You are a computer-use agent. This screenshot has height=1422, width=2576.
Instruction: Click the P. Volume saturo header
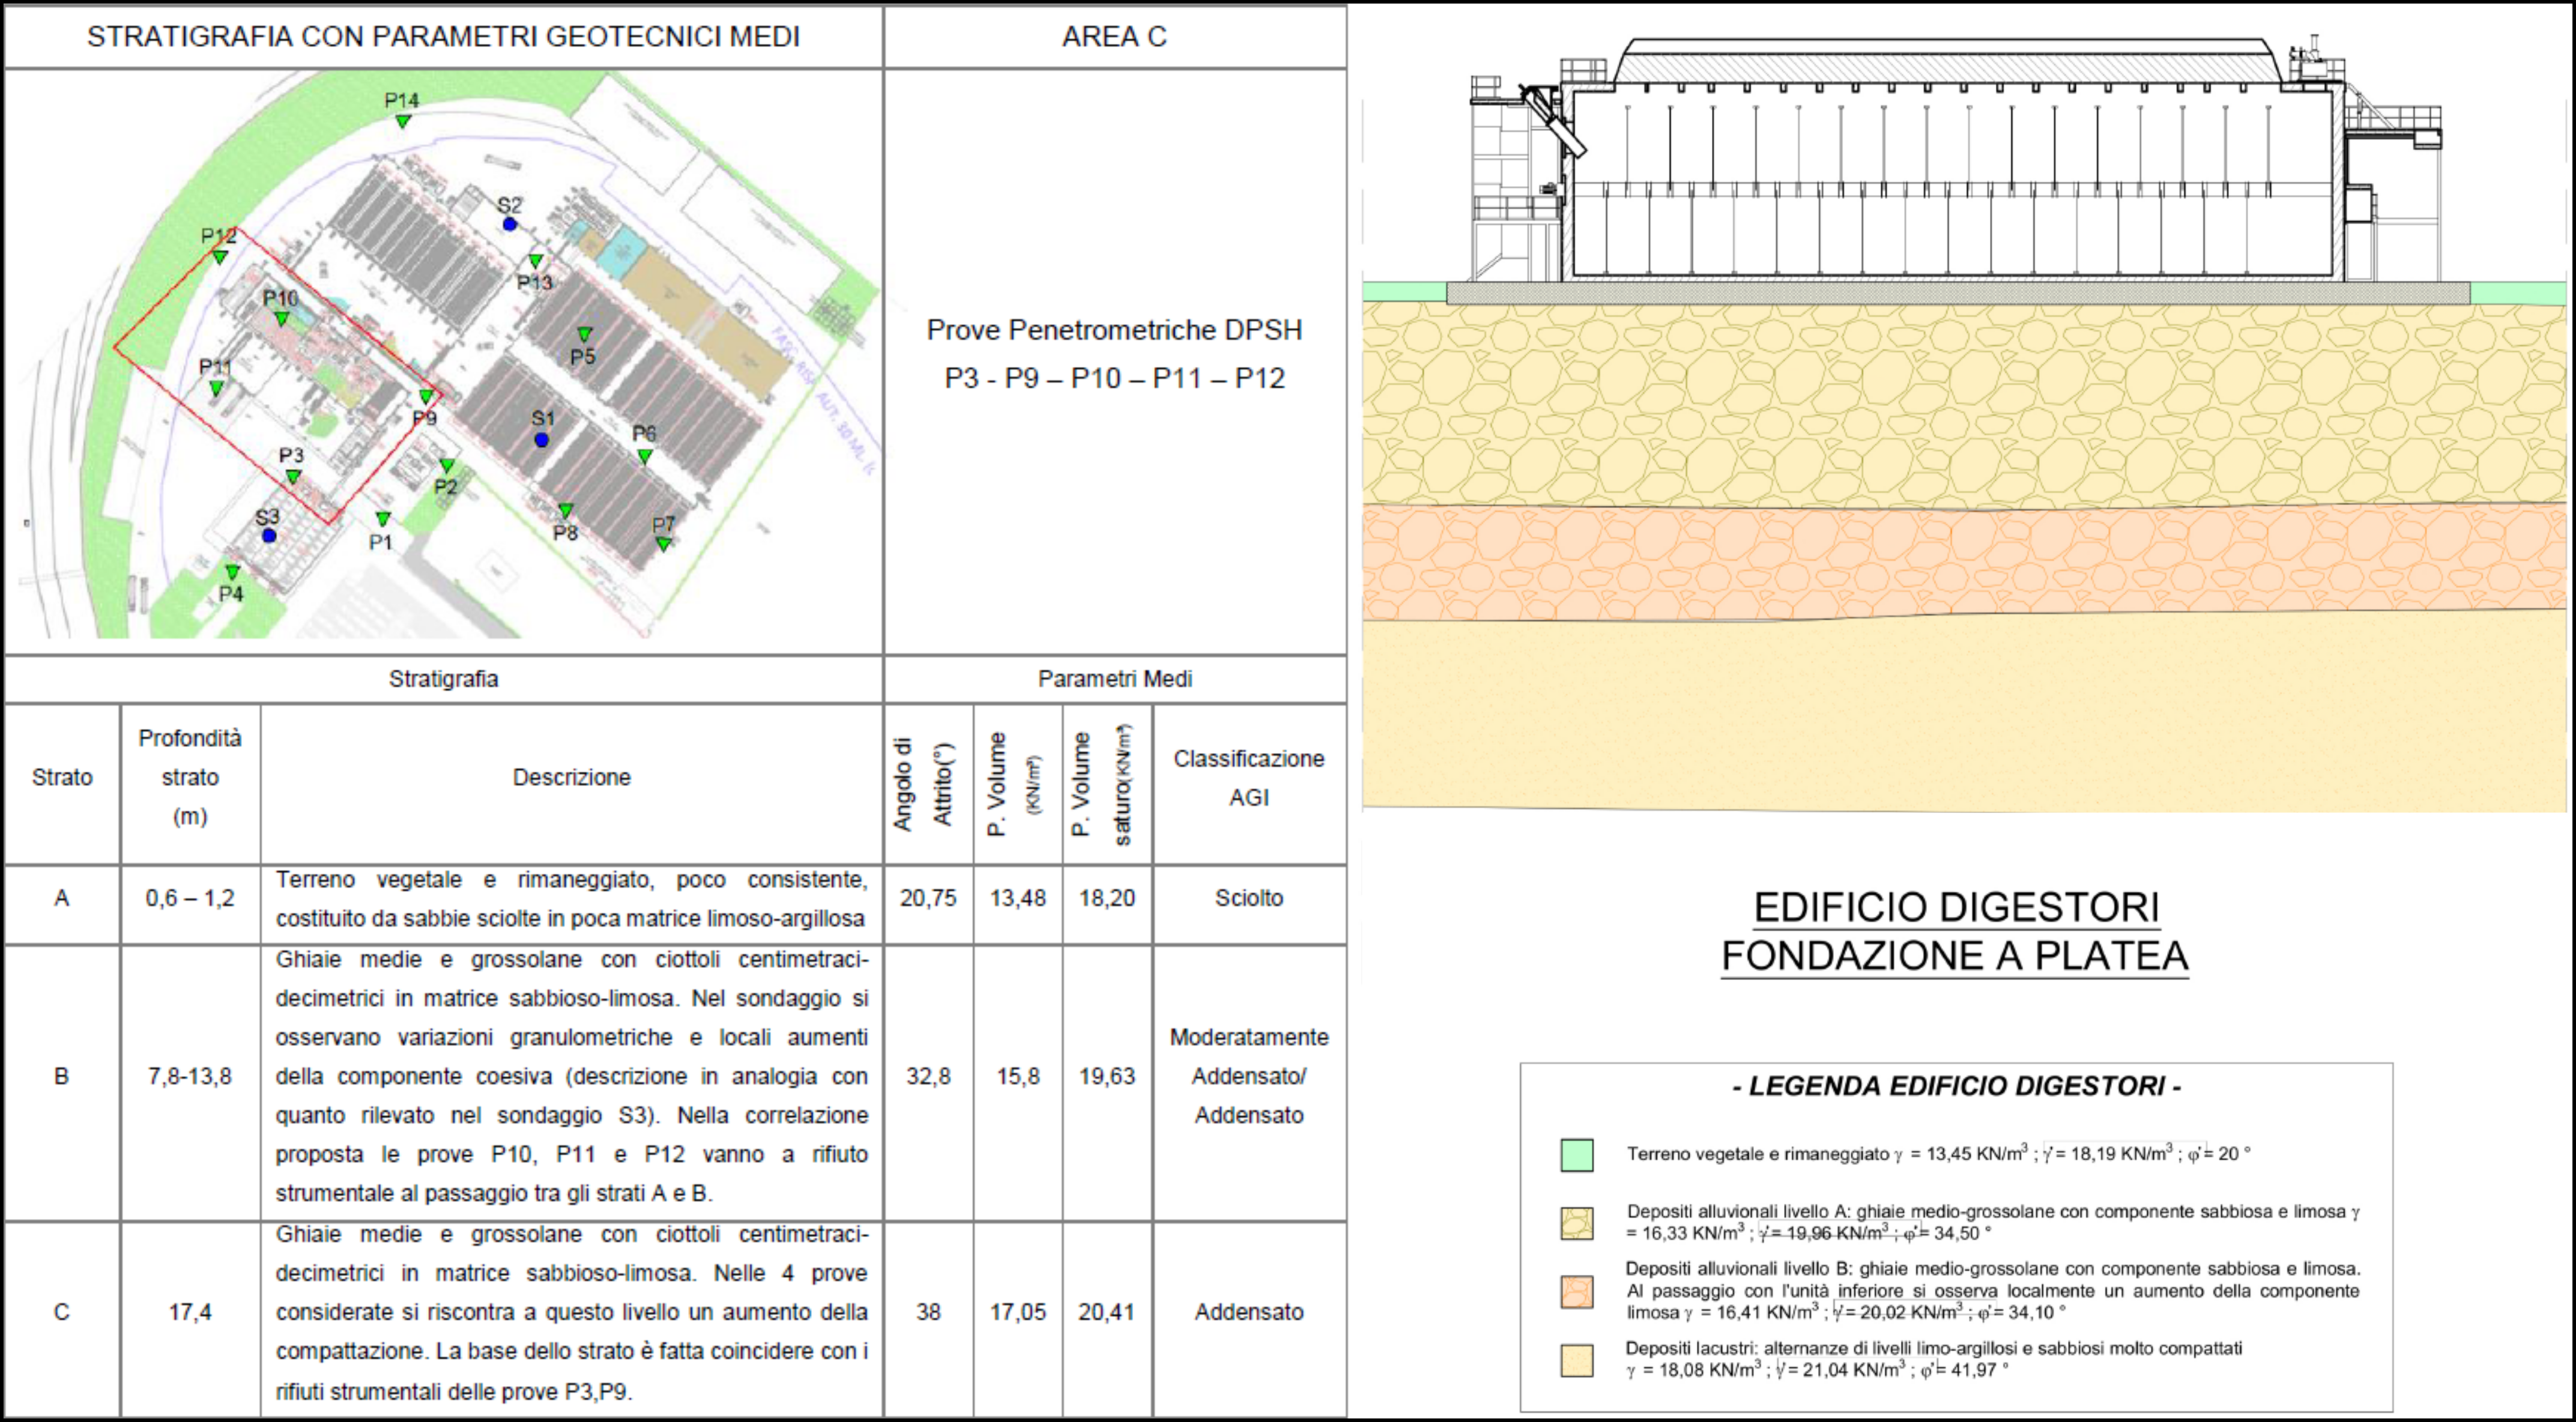point(1103,785)
